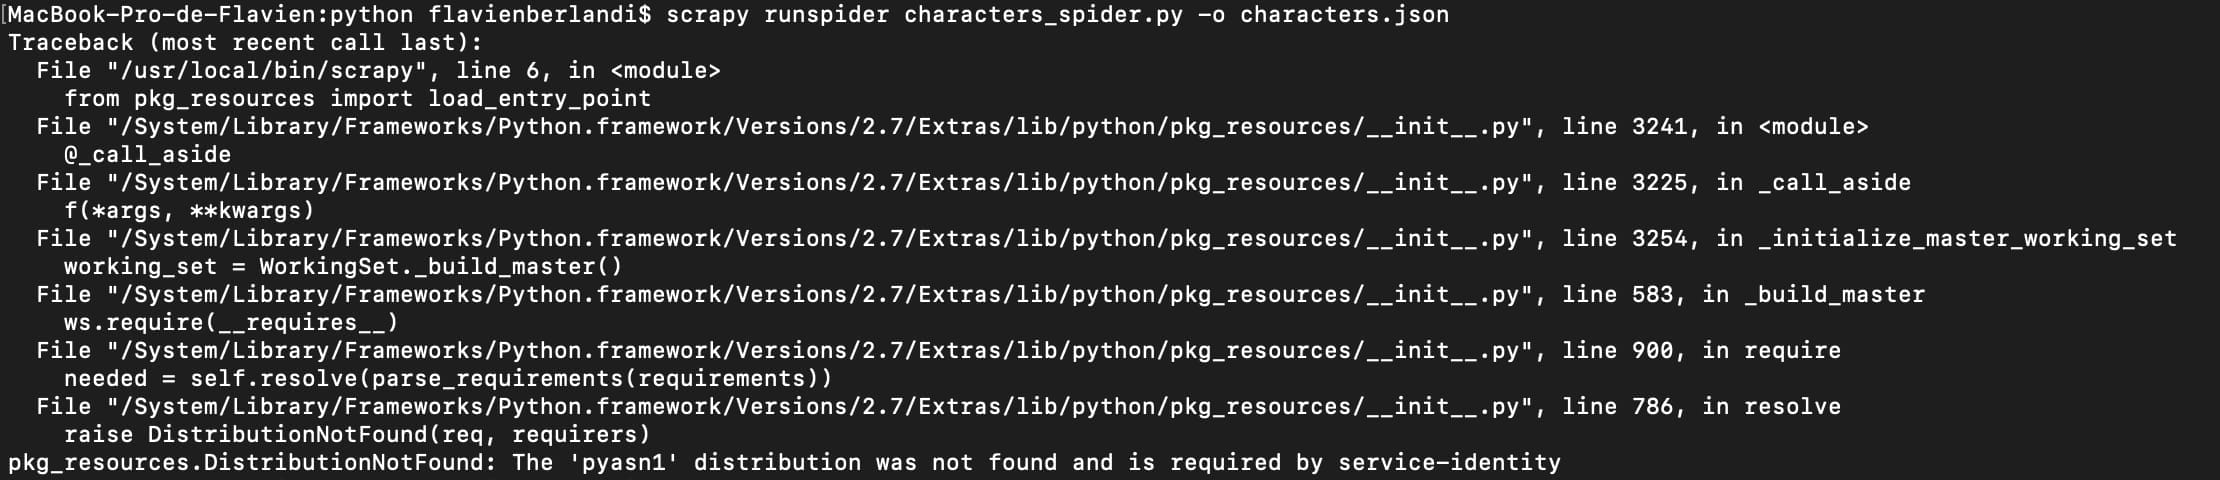Click the 'f(*args, **kwargs)' code line
The width and height of the screenshot is (2220, 480).
[x=189, y=211]
